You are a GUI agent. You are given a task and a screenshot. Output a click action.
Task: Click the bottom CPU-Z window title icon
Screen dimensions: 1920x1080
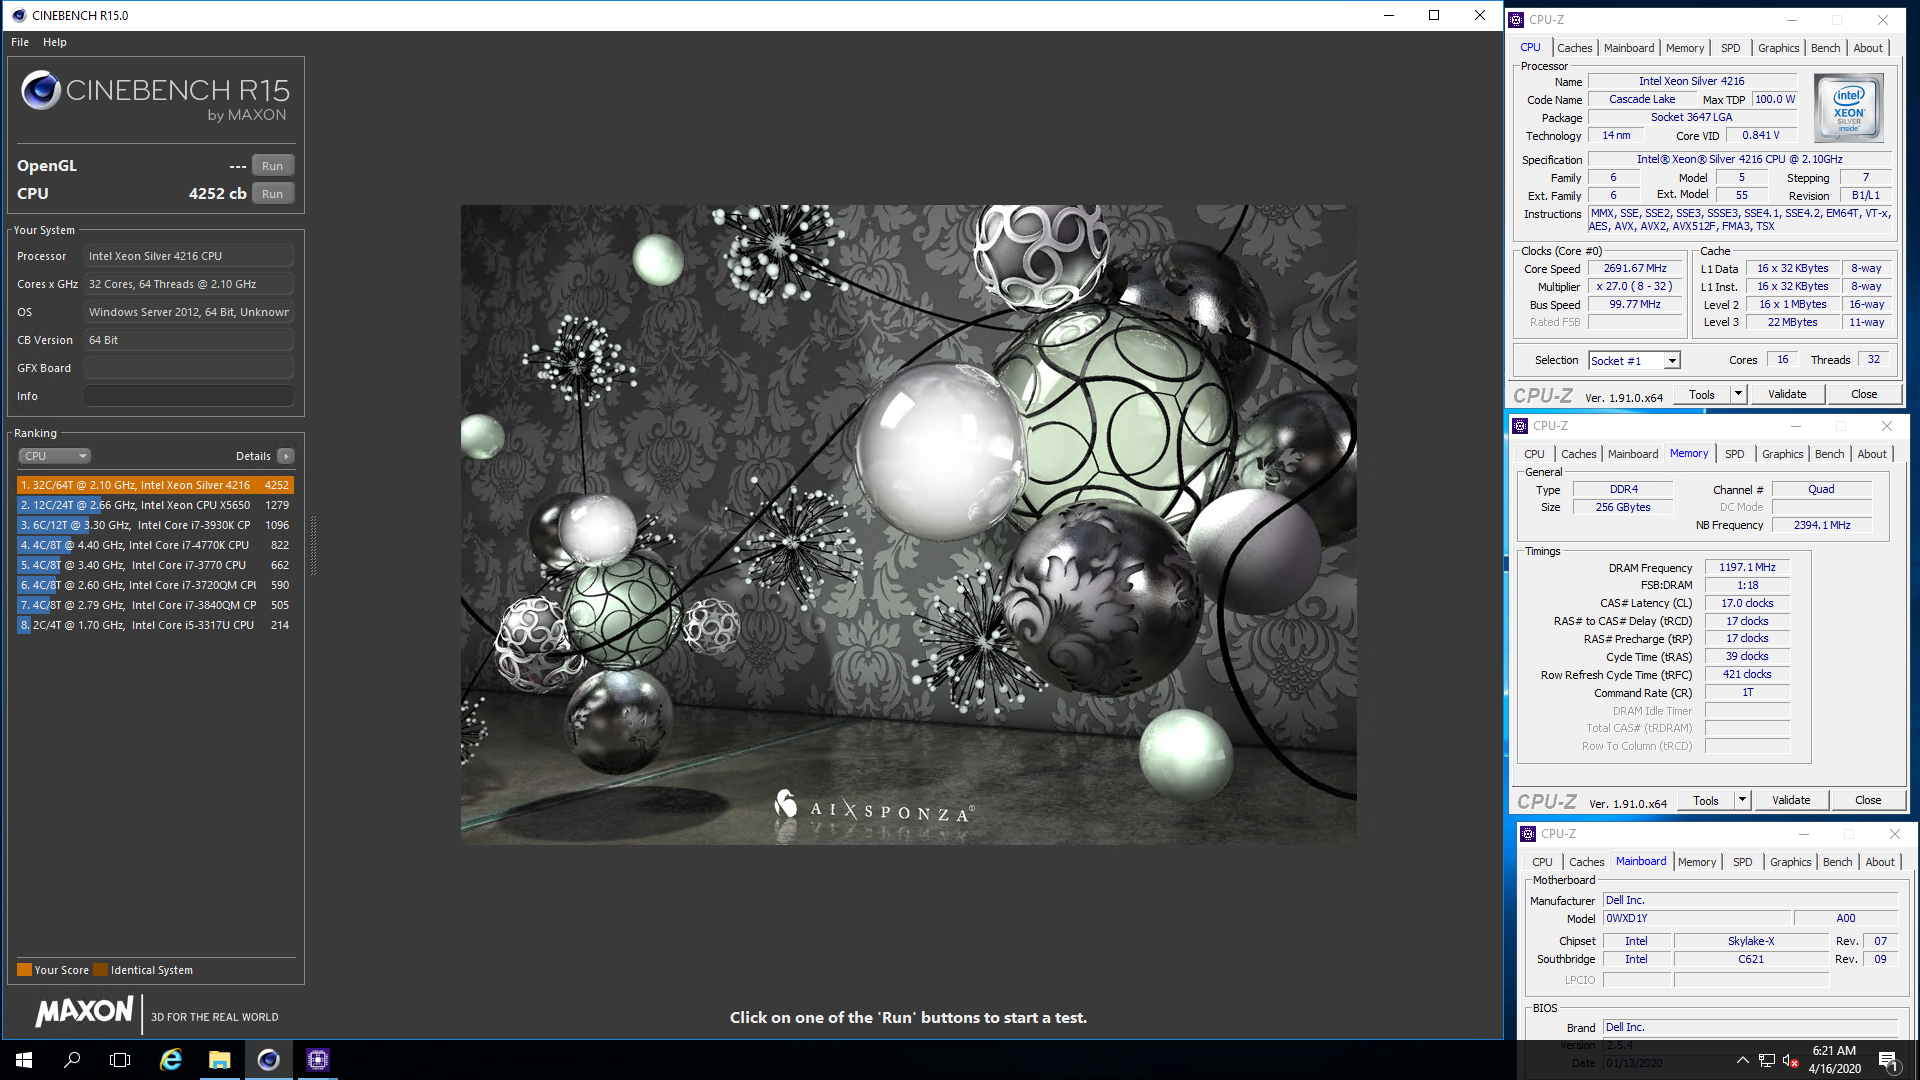point(1528,833)
